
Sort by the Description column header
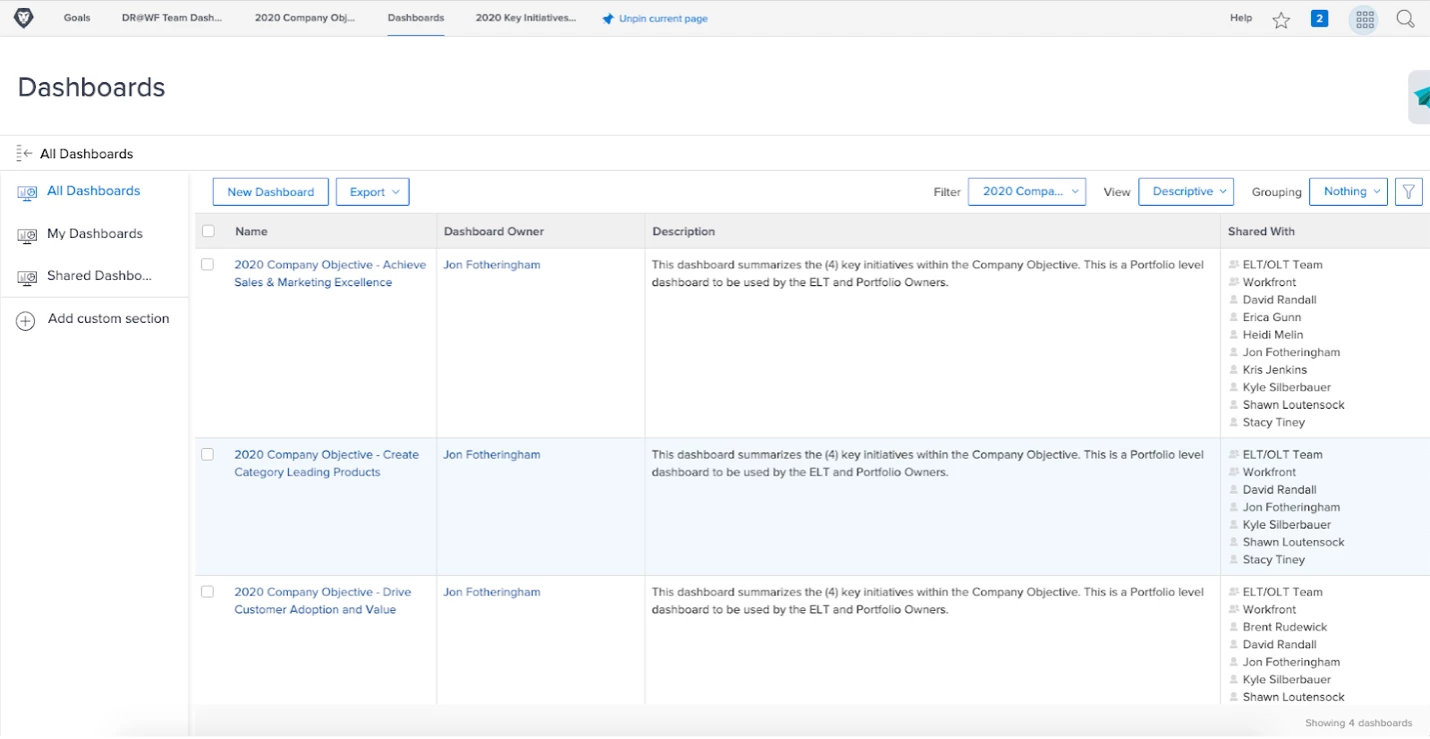pos(684,231)
